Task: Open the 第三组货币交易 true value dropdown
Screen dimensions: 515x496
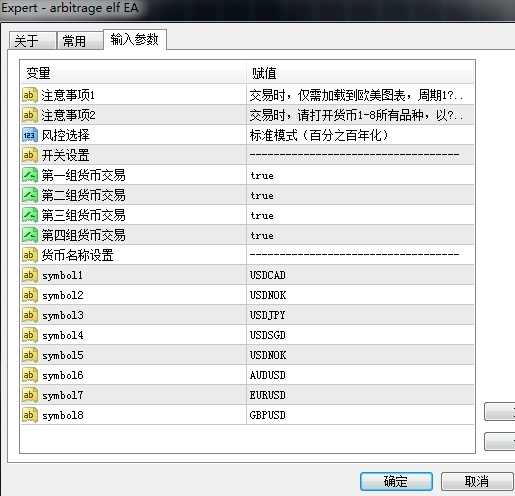Action: 360,215
